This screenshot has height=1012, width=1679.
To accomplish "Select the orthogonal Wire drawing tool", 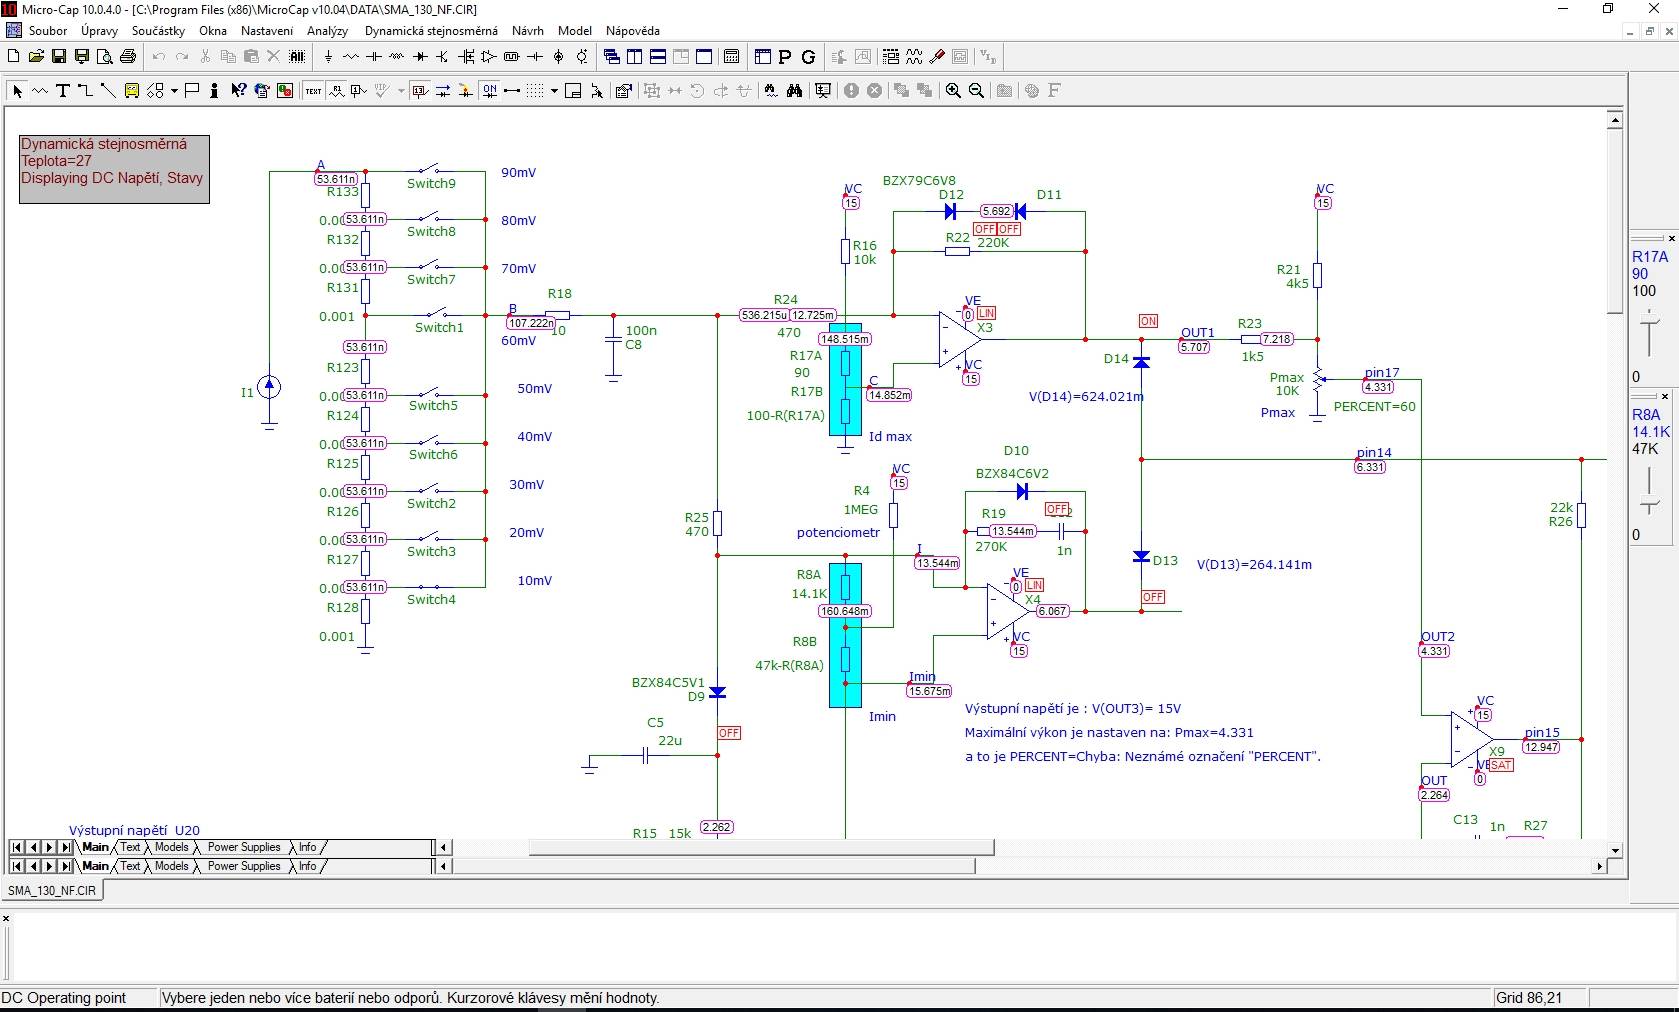I will [x=85, y=91].
